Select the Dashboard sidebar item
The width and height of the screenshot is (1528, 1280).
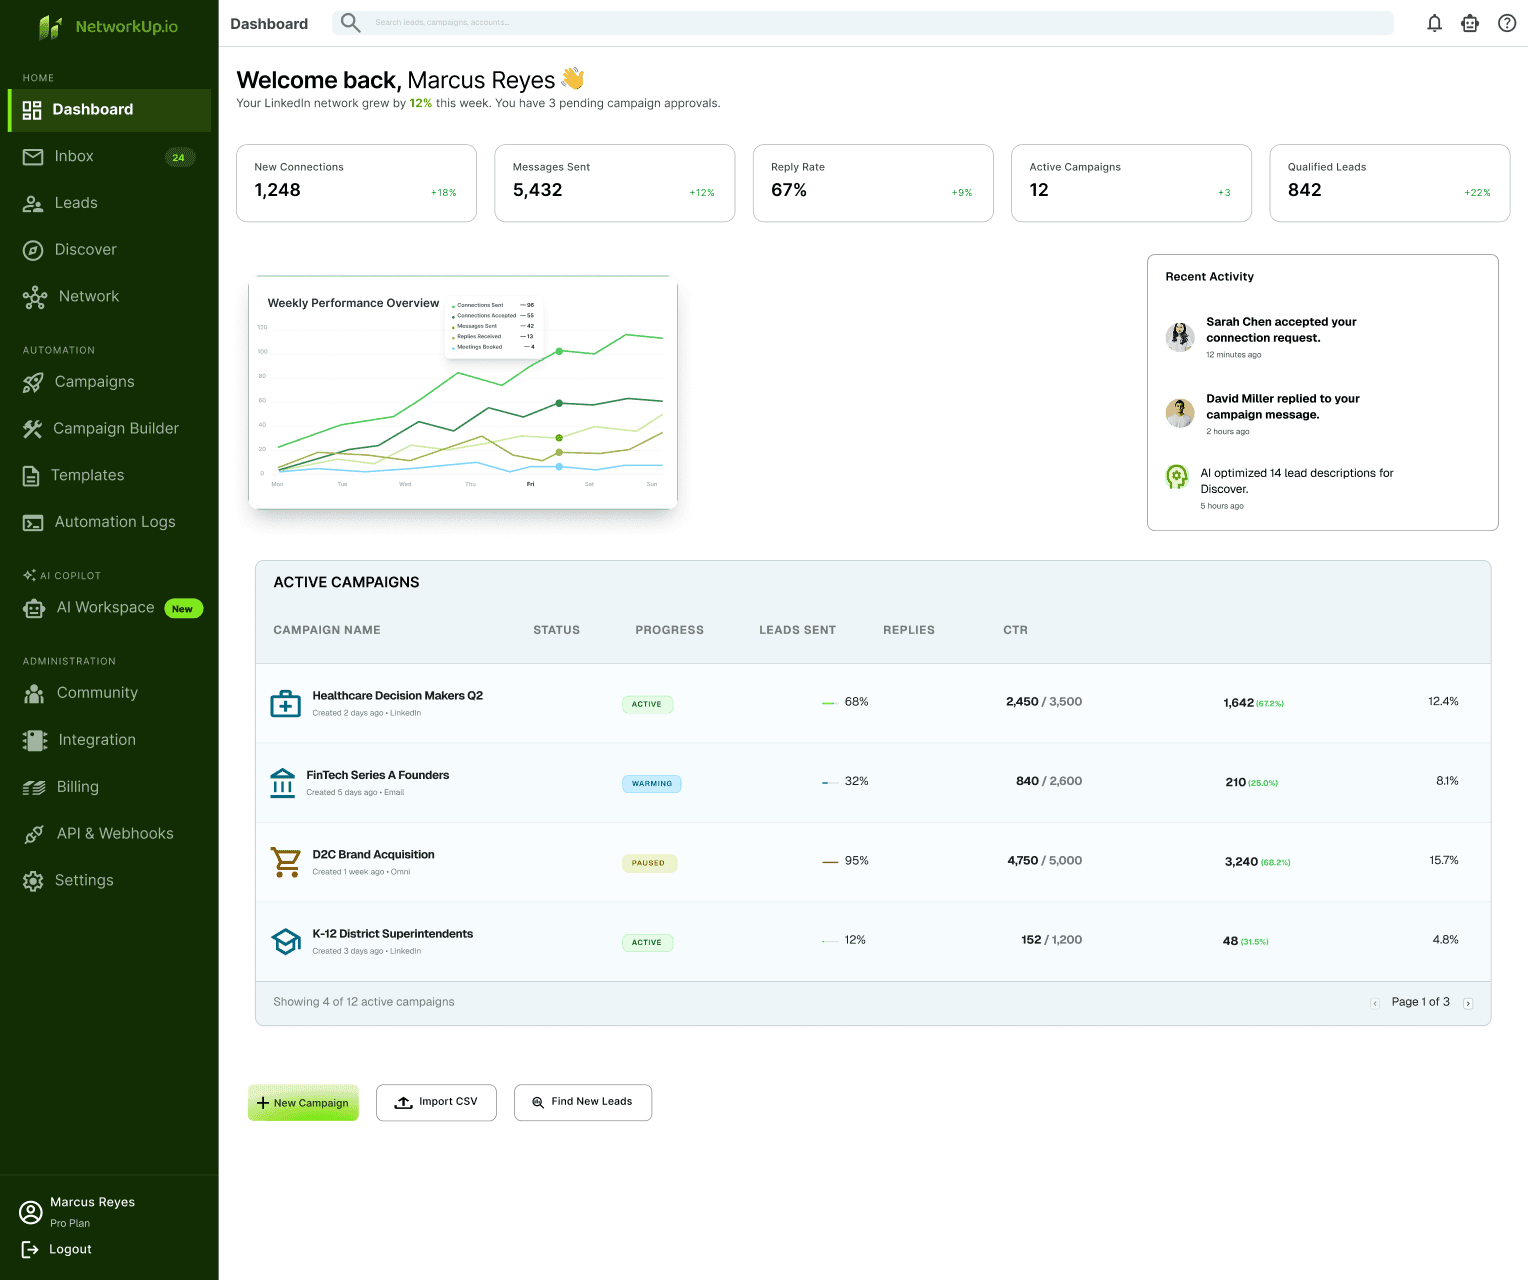tap(109, 110)
